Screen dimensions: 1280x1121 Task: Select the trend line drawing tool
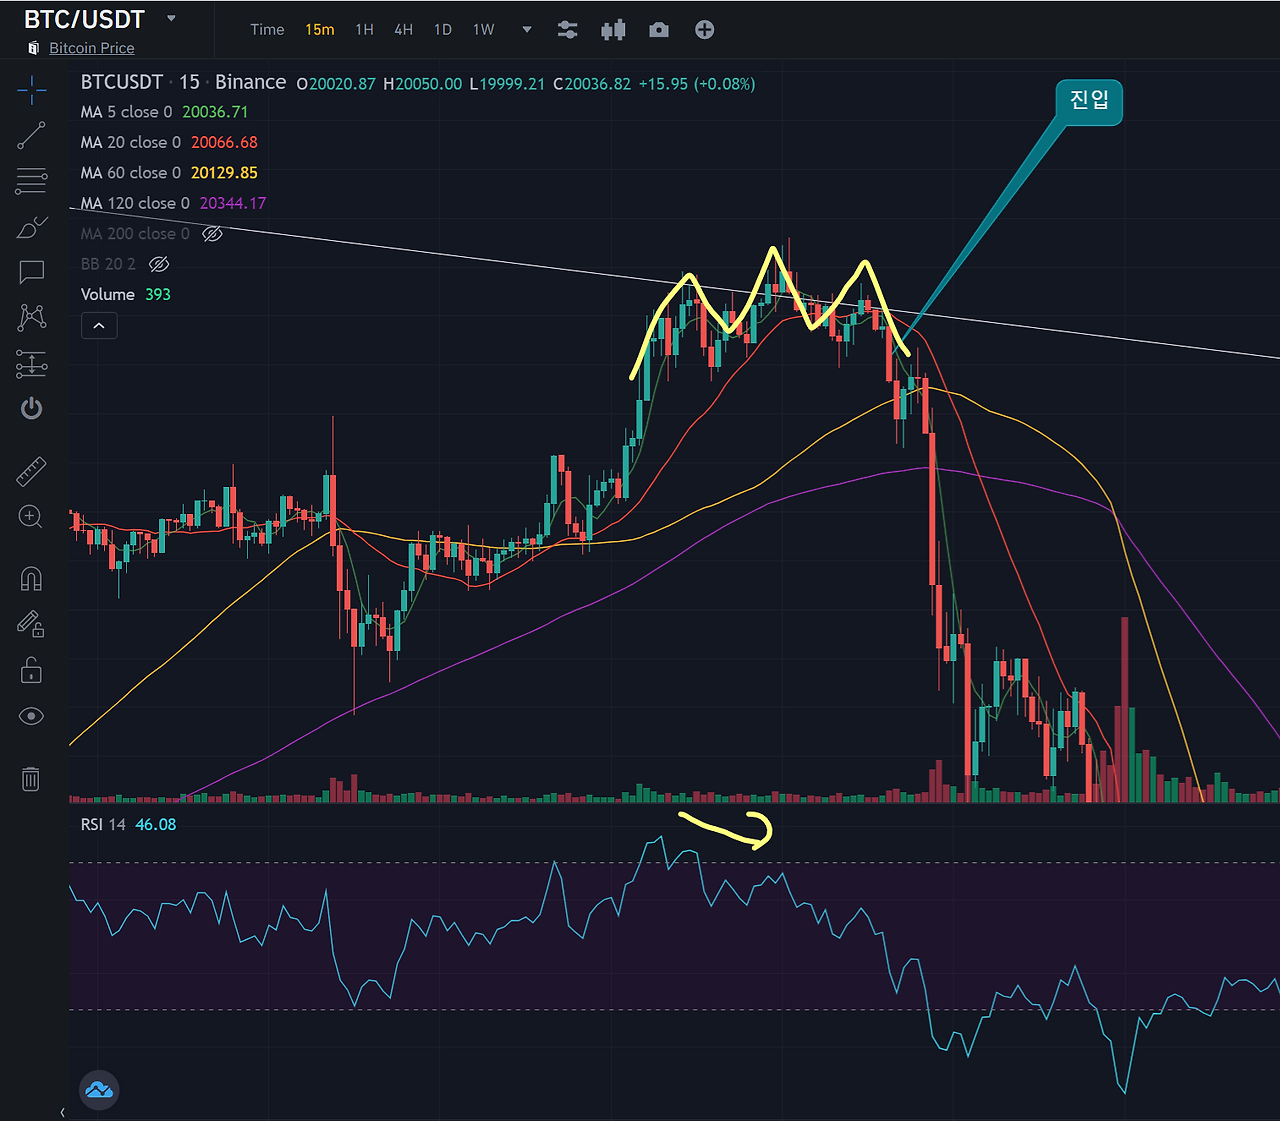pyautogui.click(x=32, y=135)
